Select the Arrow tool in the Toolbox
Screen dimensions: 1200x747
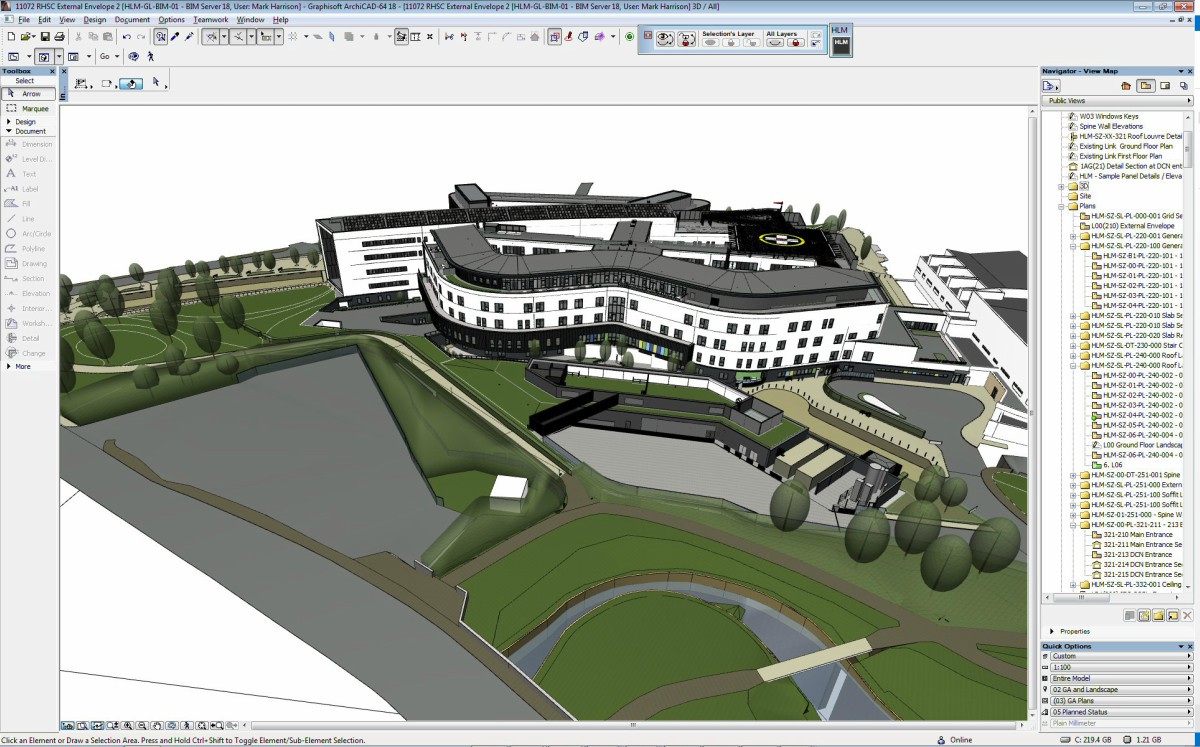coord(30,94)
